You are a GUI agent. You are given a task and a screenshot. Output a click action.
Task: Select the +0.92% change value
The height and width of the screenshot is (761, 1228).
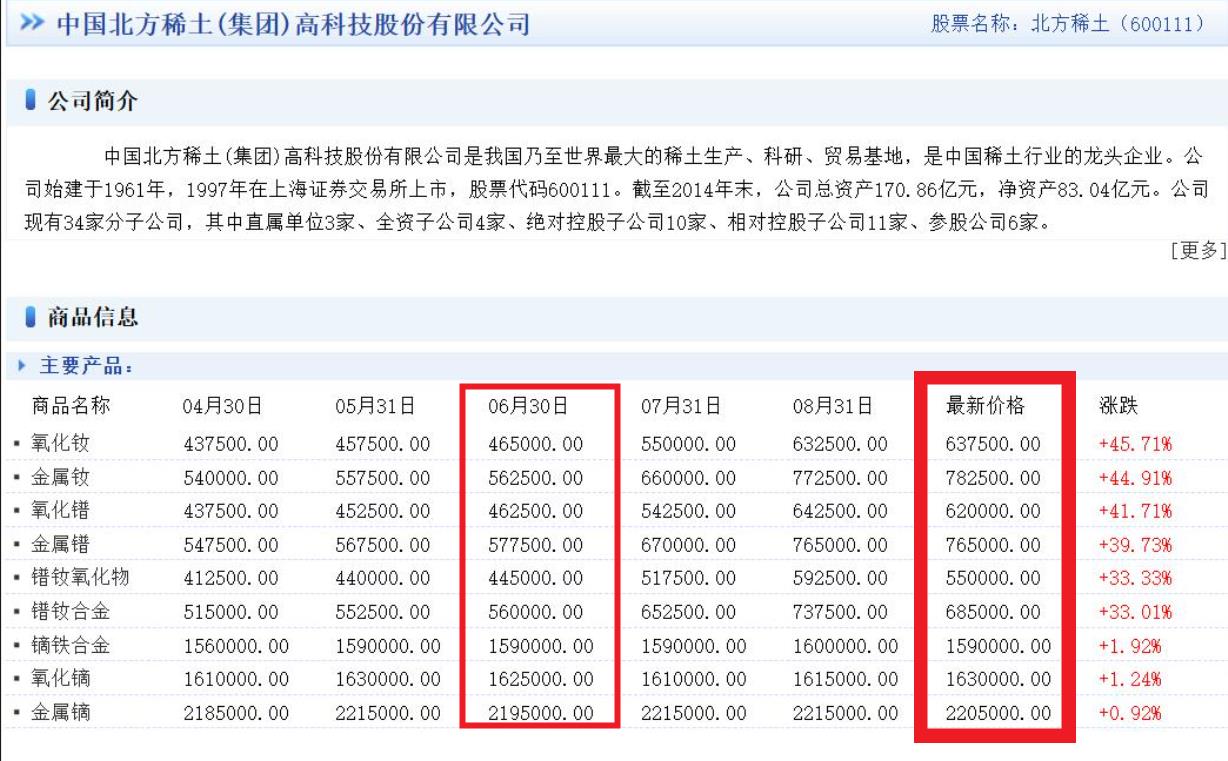1130,713
